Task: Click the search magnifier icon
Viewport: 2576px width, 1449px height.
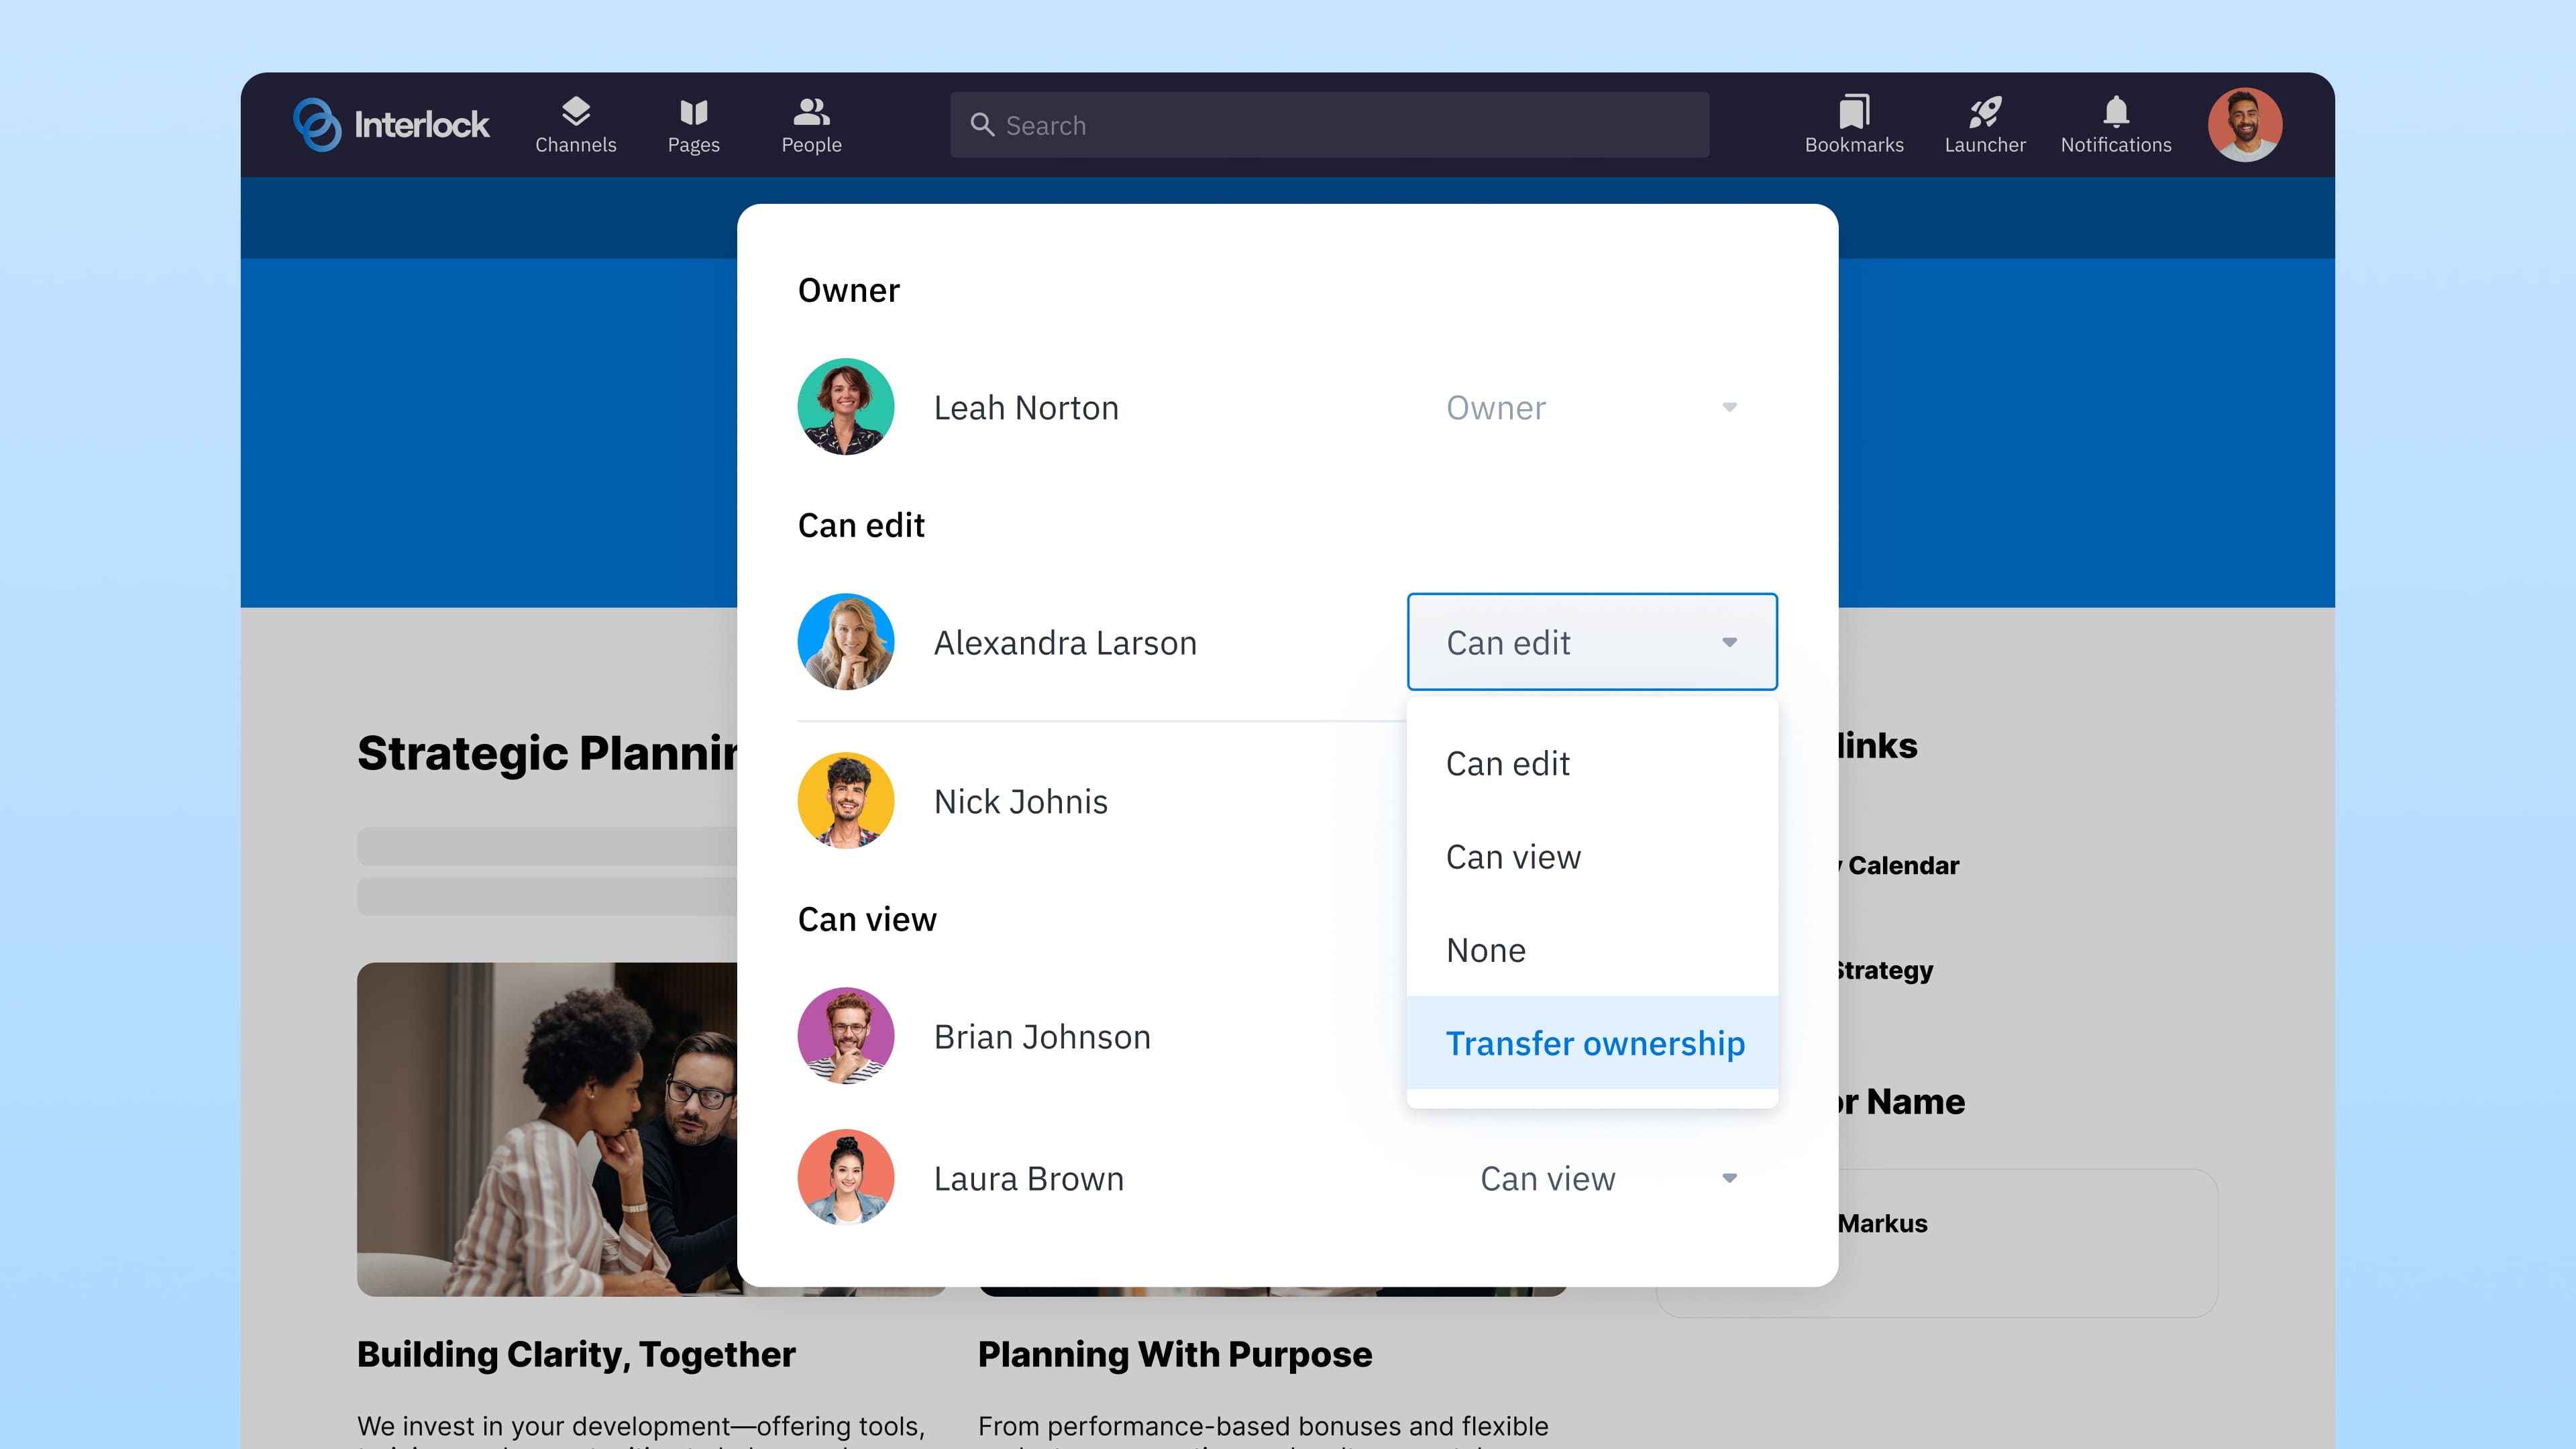Action: (982, 125)
